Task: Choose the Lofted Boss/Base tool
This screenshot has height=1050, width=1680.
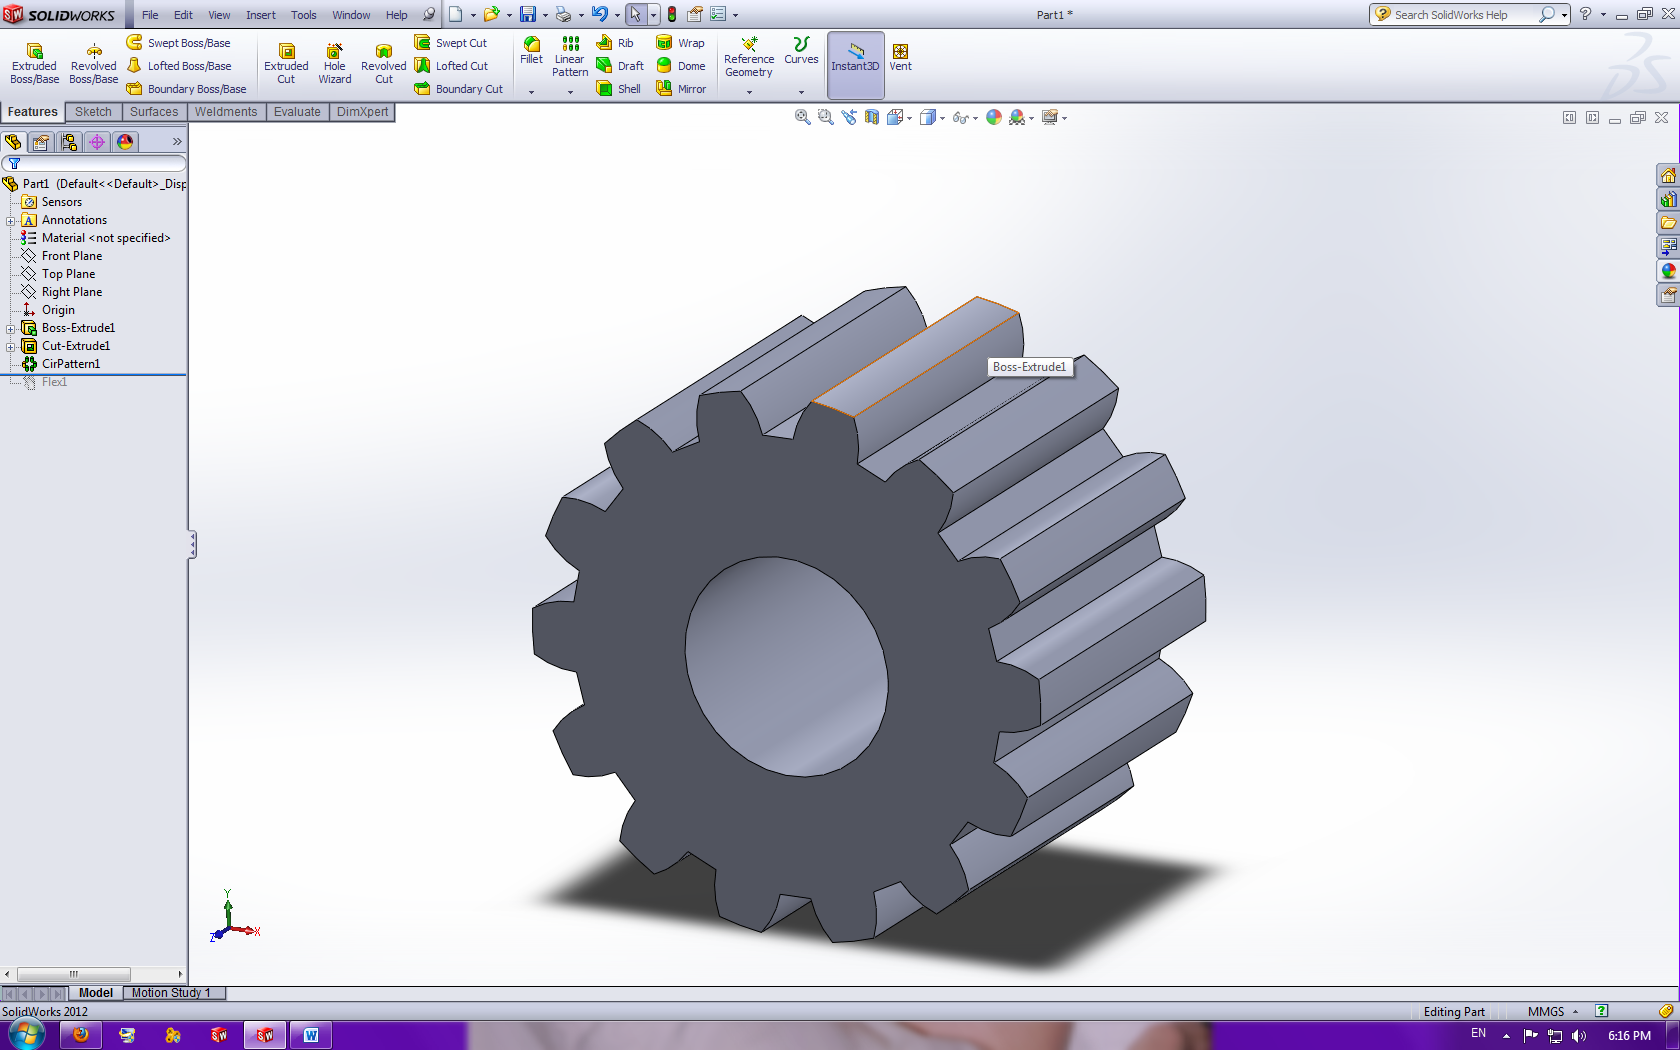Action: pos(178,66)
